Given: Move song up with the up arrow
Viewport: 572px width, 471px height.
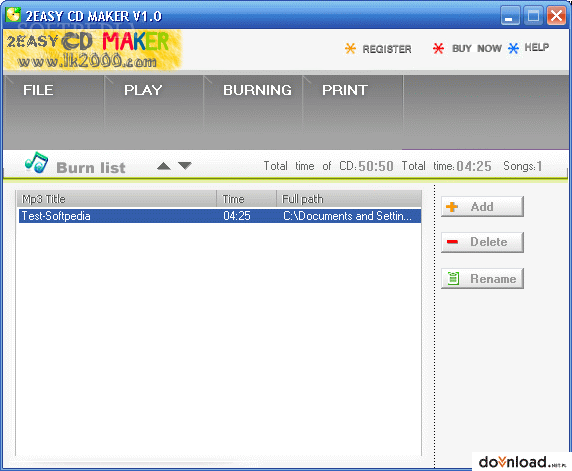Looking at the screenshot, I should (x=164, y=166).
